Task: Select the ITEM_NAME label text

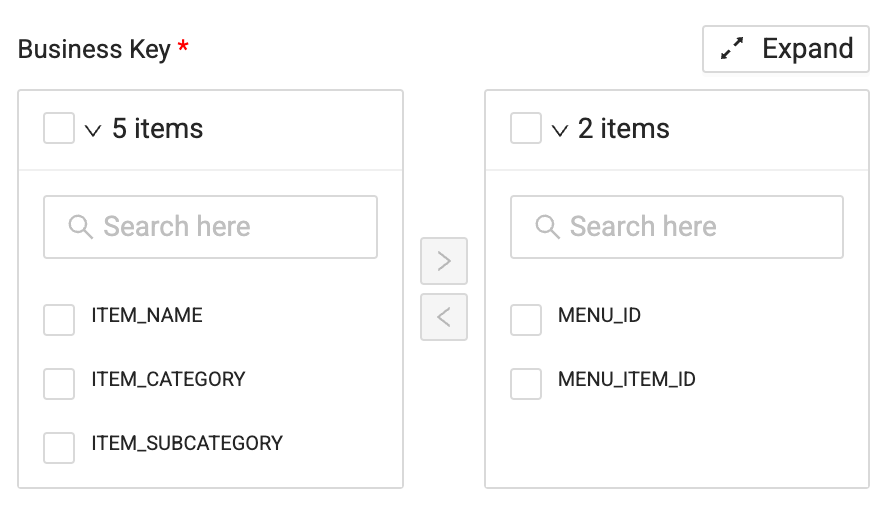Action: 147,316
